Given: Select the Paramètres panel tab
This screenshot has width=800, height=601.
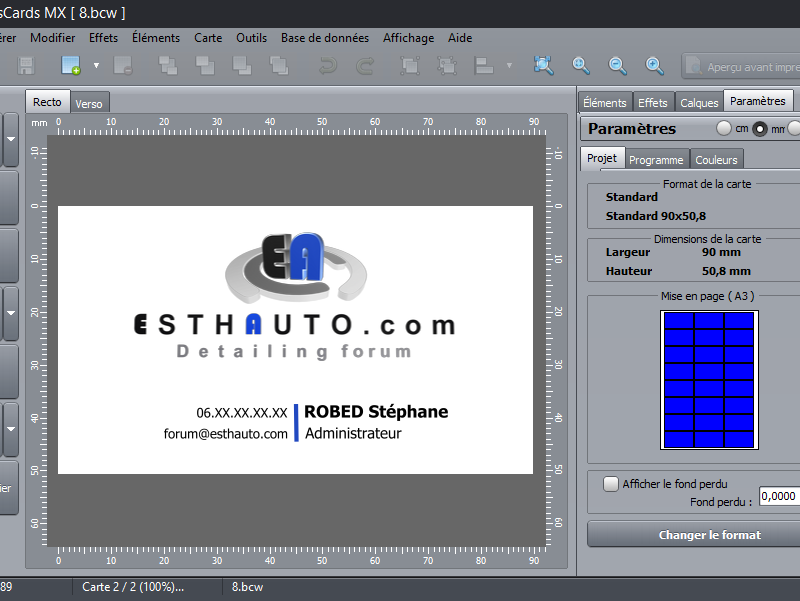Looking at the screenshot, I should coord(758,101).
